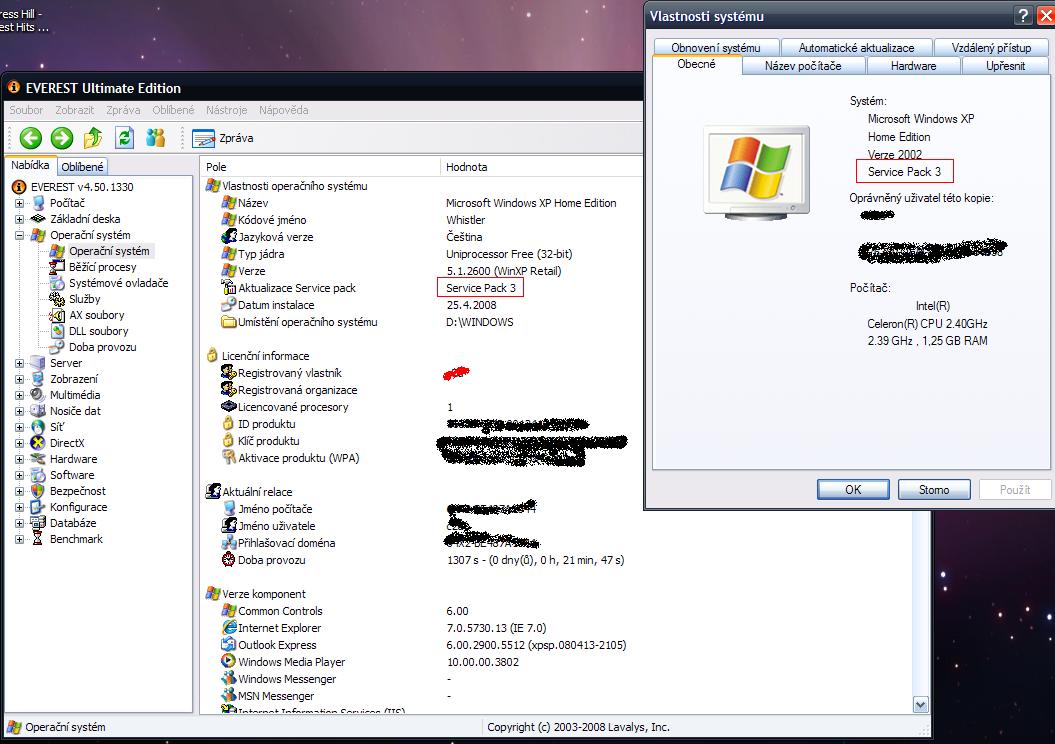This screenshot has height=744, width=1055.
Task: Click the help question mark button
Action: point(1023,15)
